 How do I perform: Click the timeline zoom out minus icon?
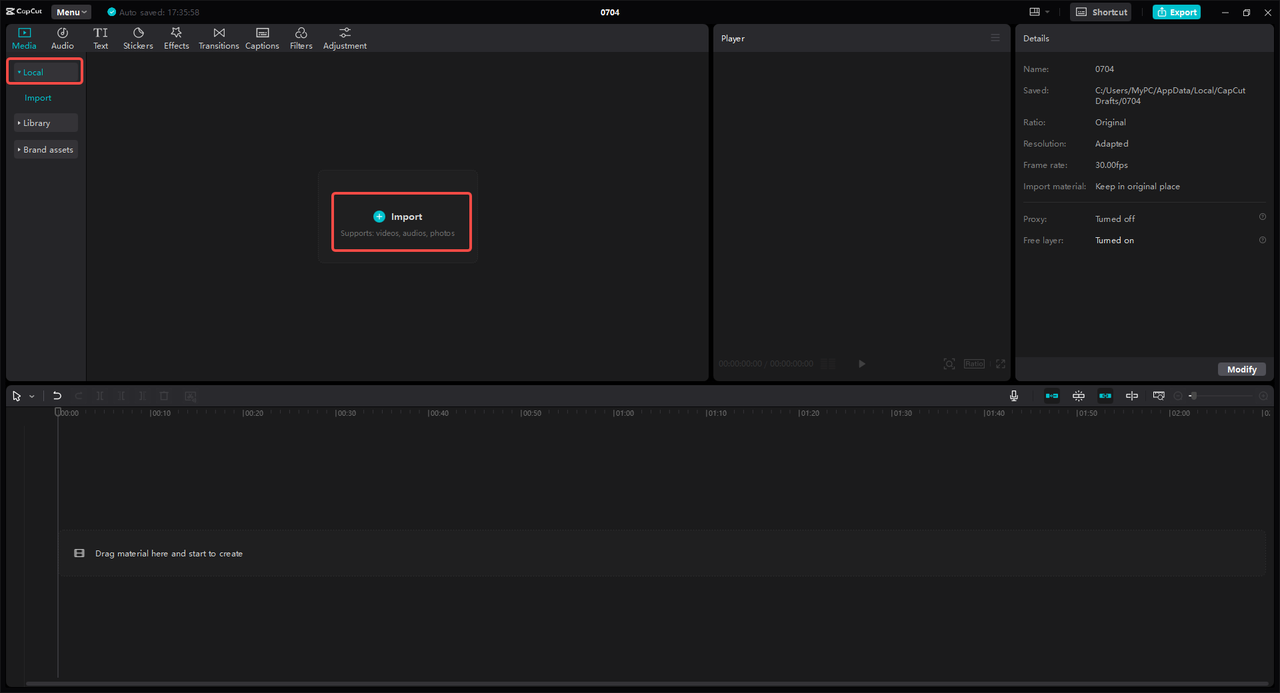(1178, 396)
